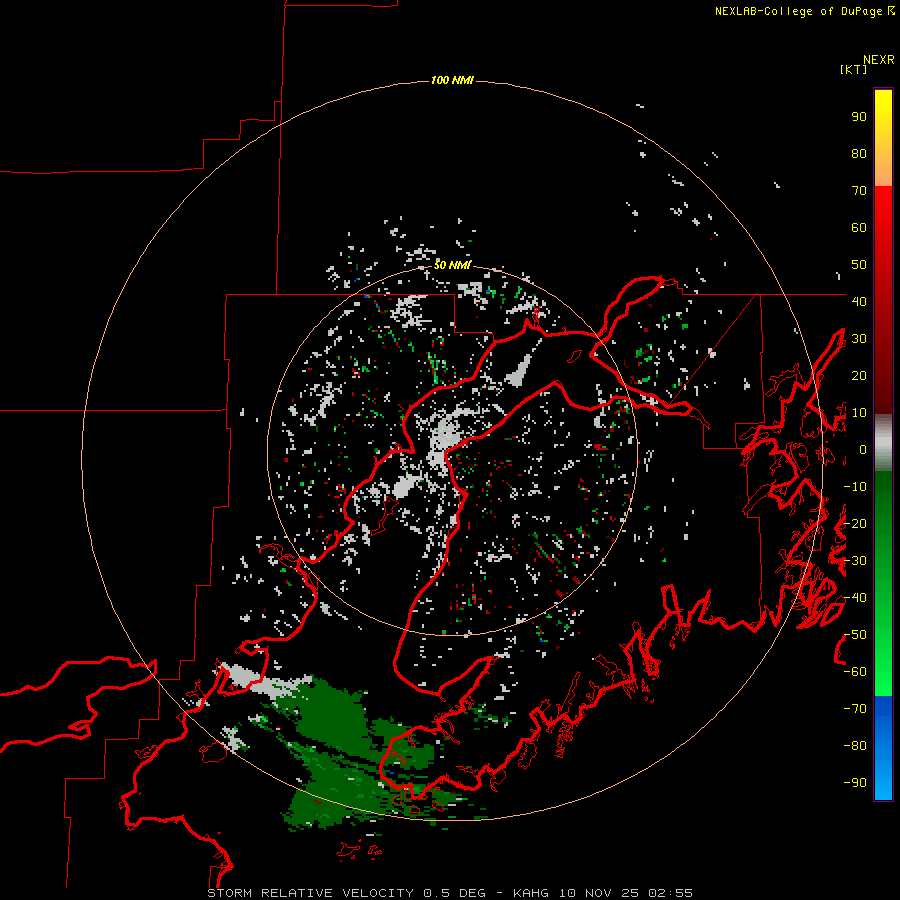
Task: Select the "[KT]" units label
Action: point(854,69)
